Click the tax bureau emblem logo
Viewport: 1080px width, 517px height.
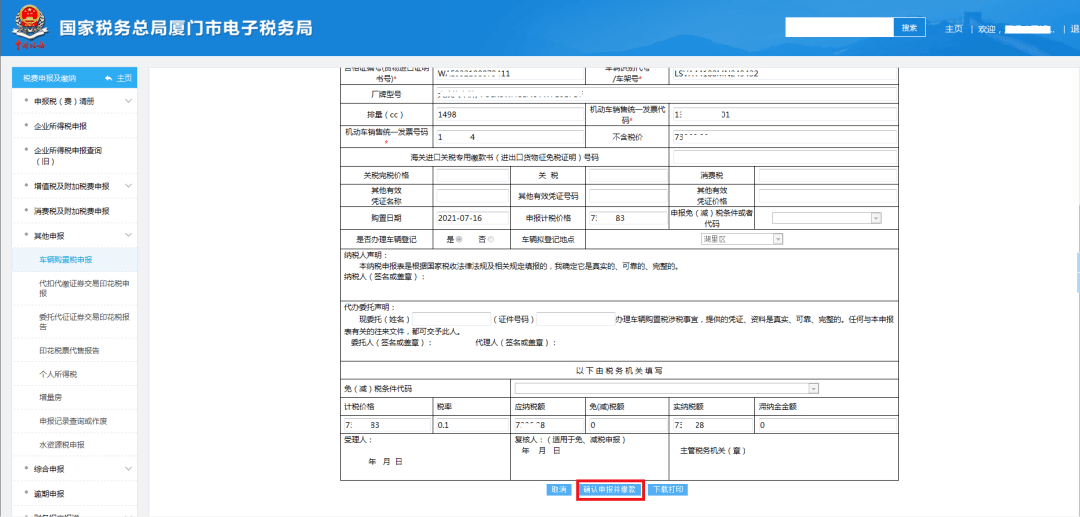tap(28, 28)
